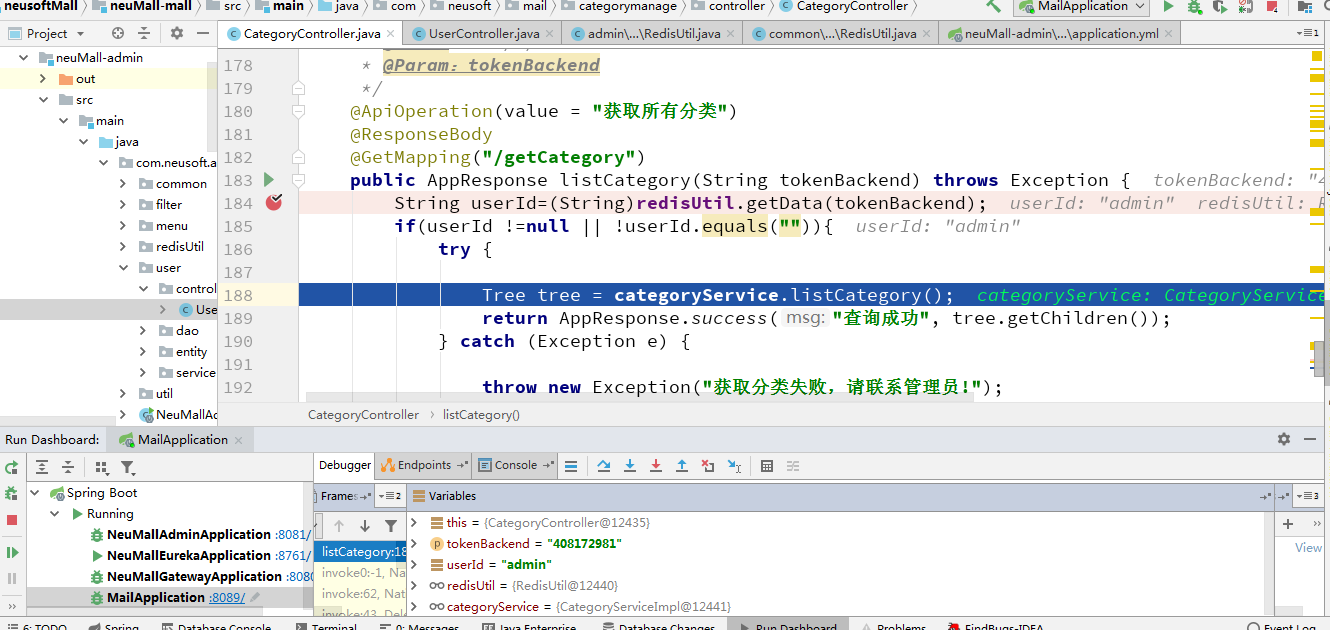Click the locate-in-project target icon
Image resolution: width=1330 pixels, height=630 pixels.
118,33
